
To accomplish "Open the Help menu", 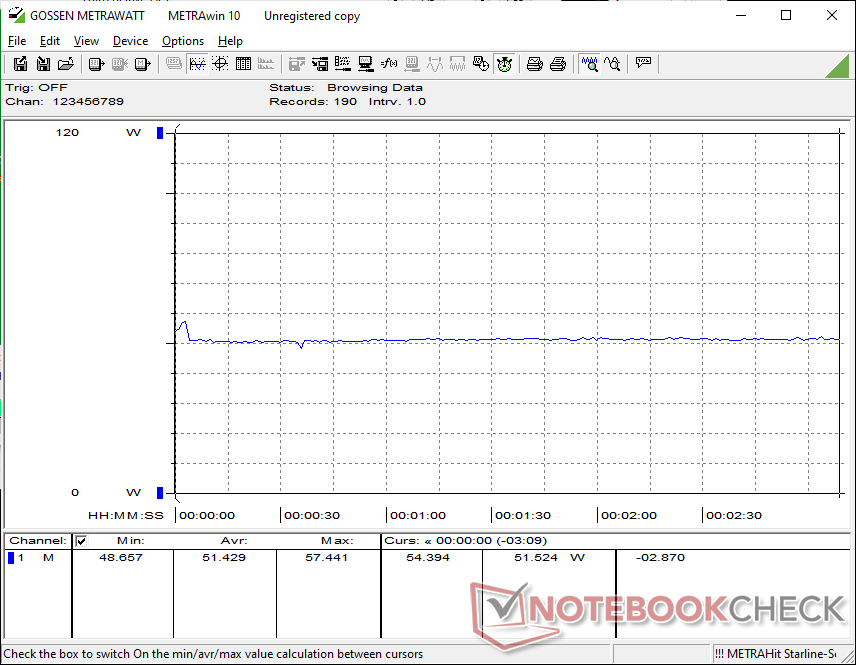I will point(230,41).
